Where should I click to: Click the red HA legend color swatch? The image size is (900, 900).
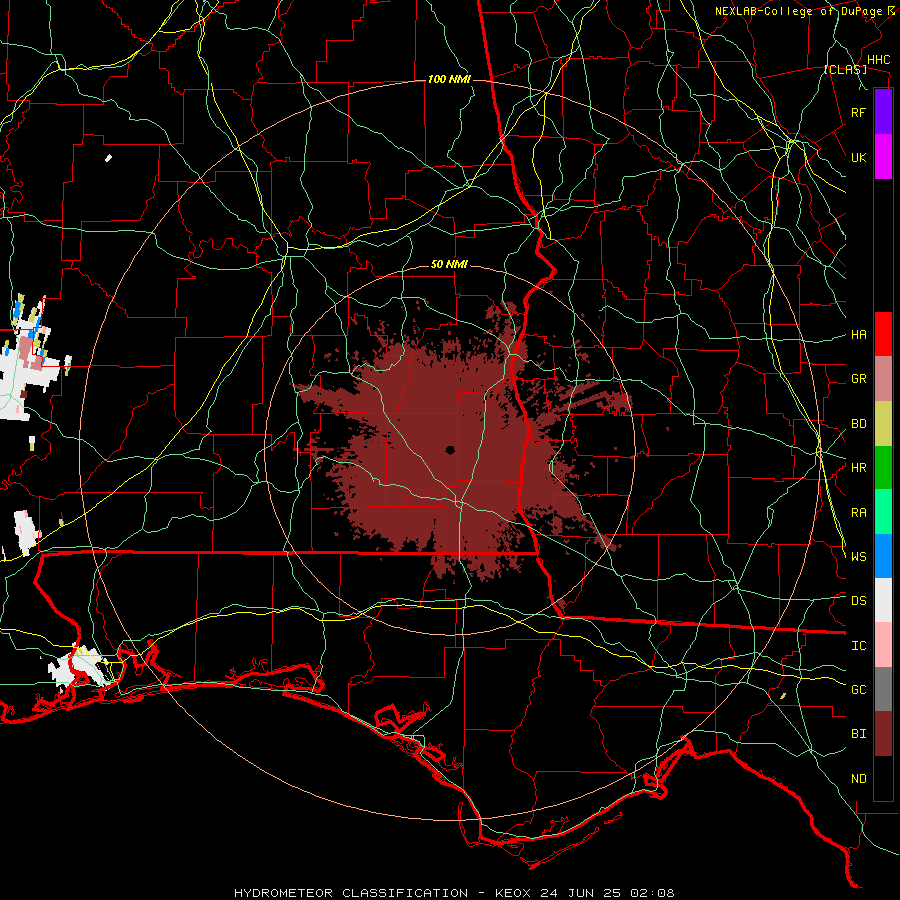(883, 334)
